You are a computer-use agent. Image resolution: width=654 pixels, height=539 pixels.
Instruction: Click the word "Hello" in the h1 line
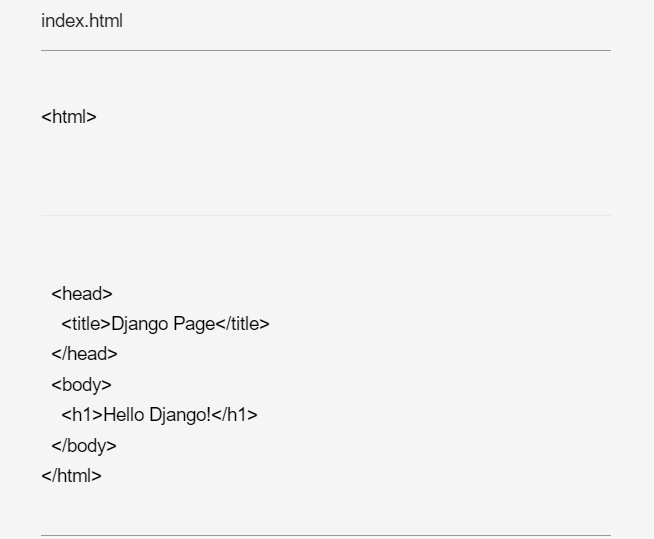(x=124, y=415)
